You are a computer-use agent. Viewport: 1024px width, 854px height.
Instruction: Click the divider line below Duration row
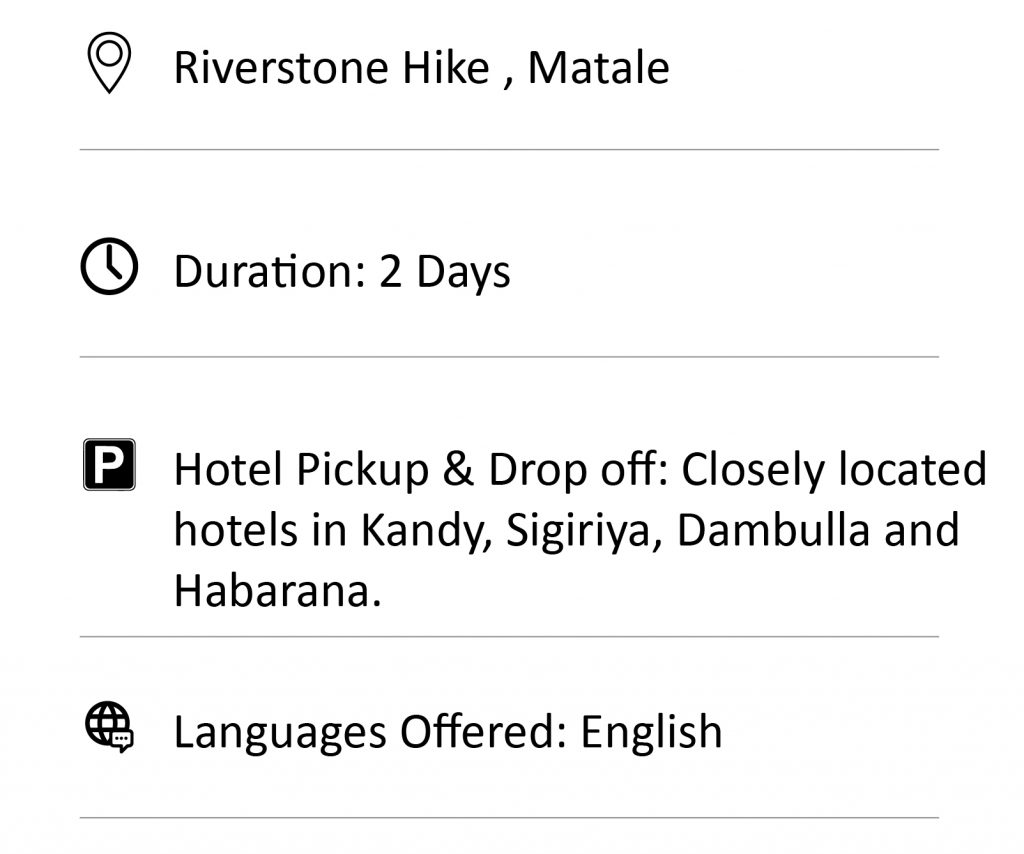coord(509,357)
